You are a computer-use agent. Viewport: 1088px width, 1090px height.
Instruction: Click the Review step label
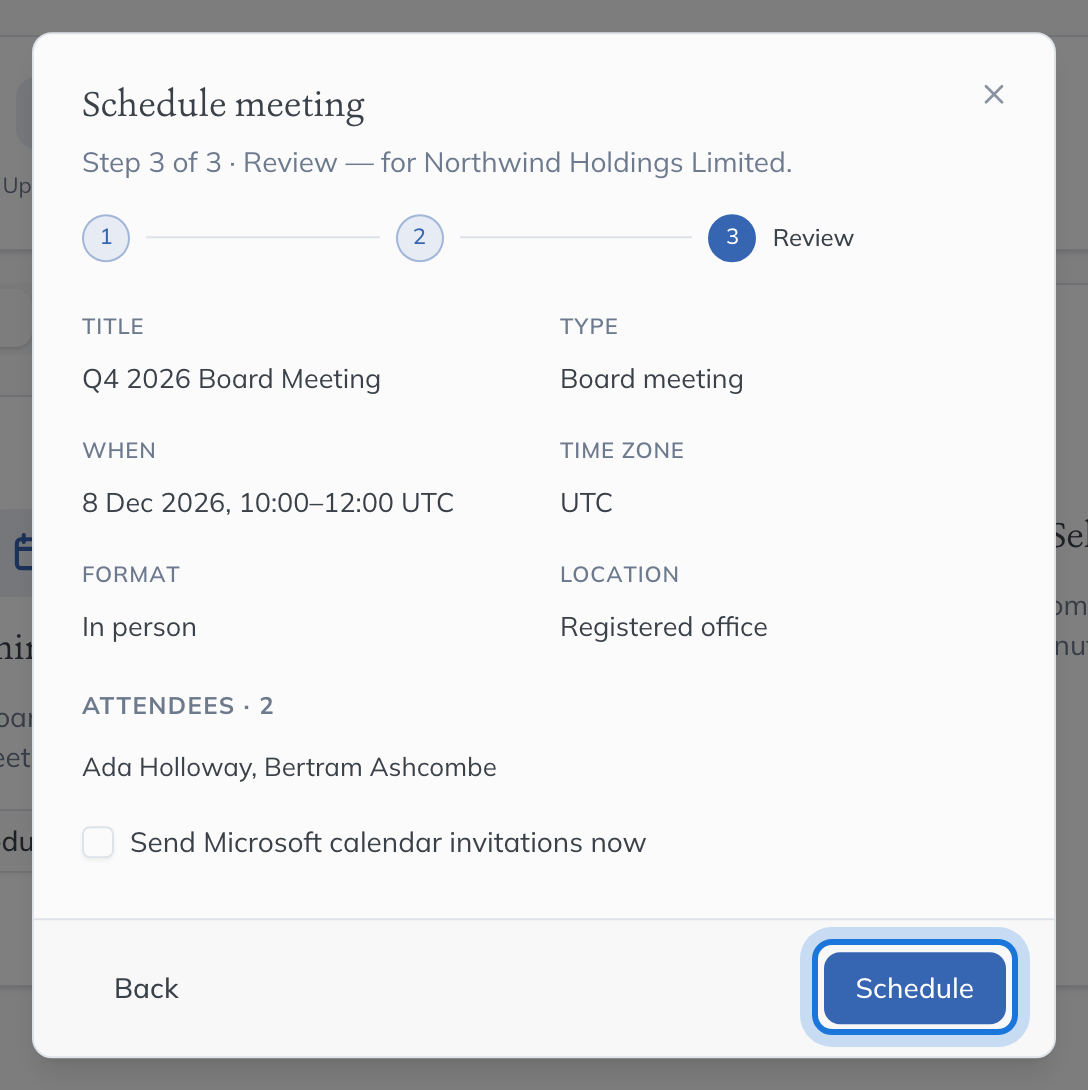tap(813, 238)
